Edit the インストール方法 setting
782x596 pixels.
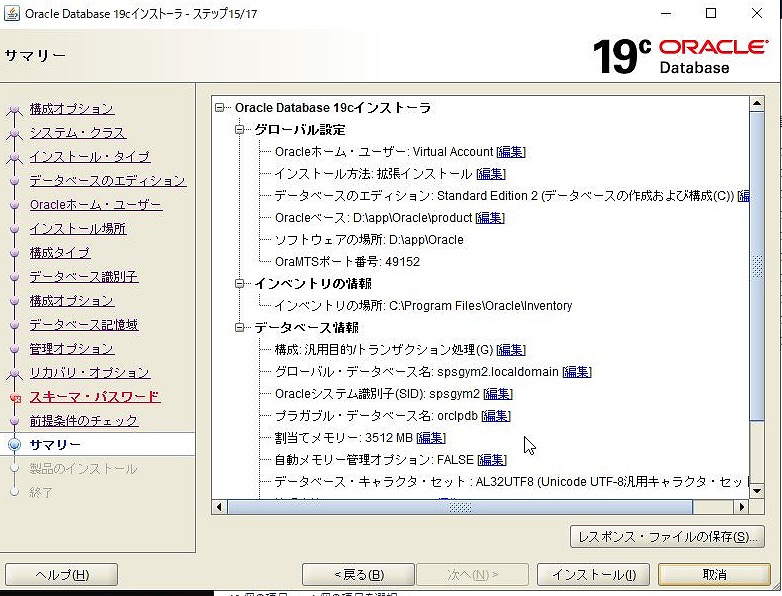(491, 174)
